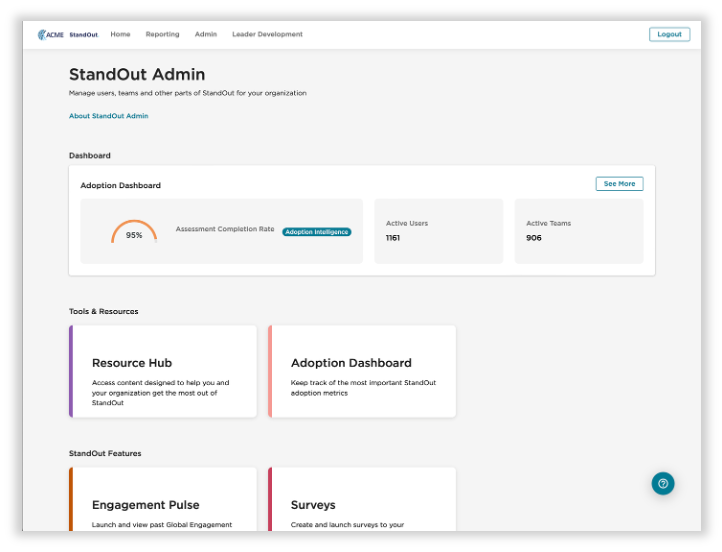Screen dimensions: 722x552
Task: Open the help question mark button
Action: tap(663, 483)
